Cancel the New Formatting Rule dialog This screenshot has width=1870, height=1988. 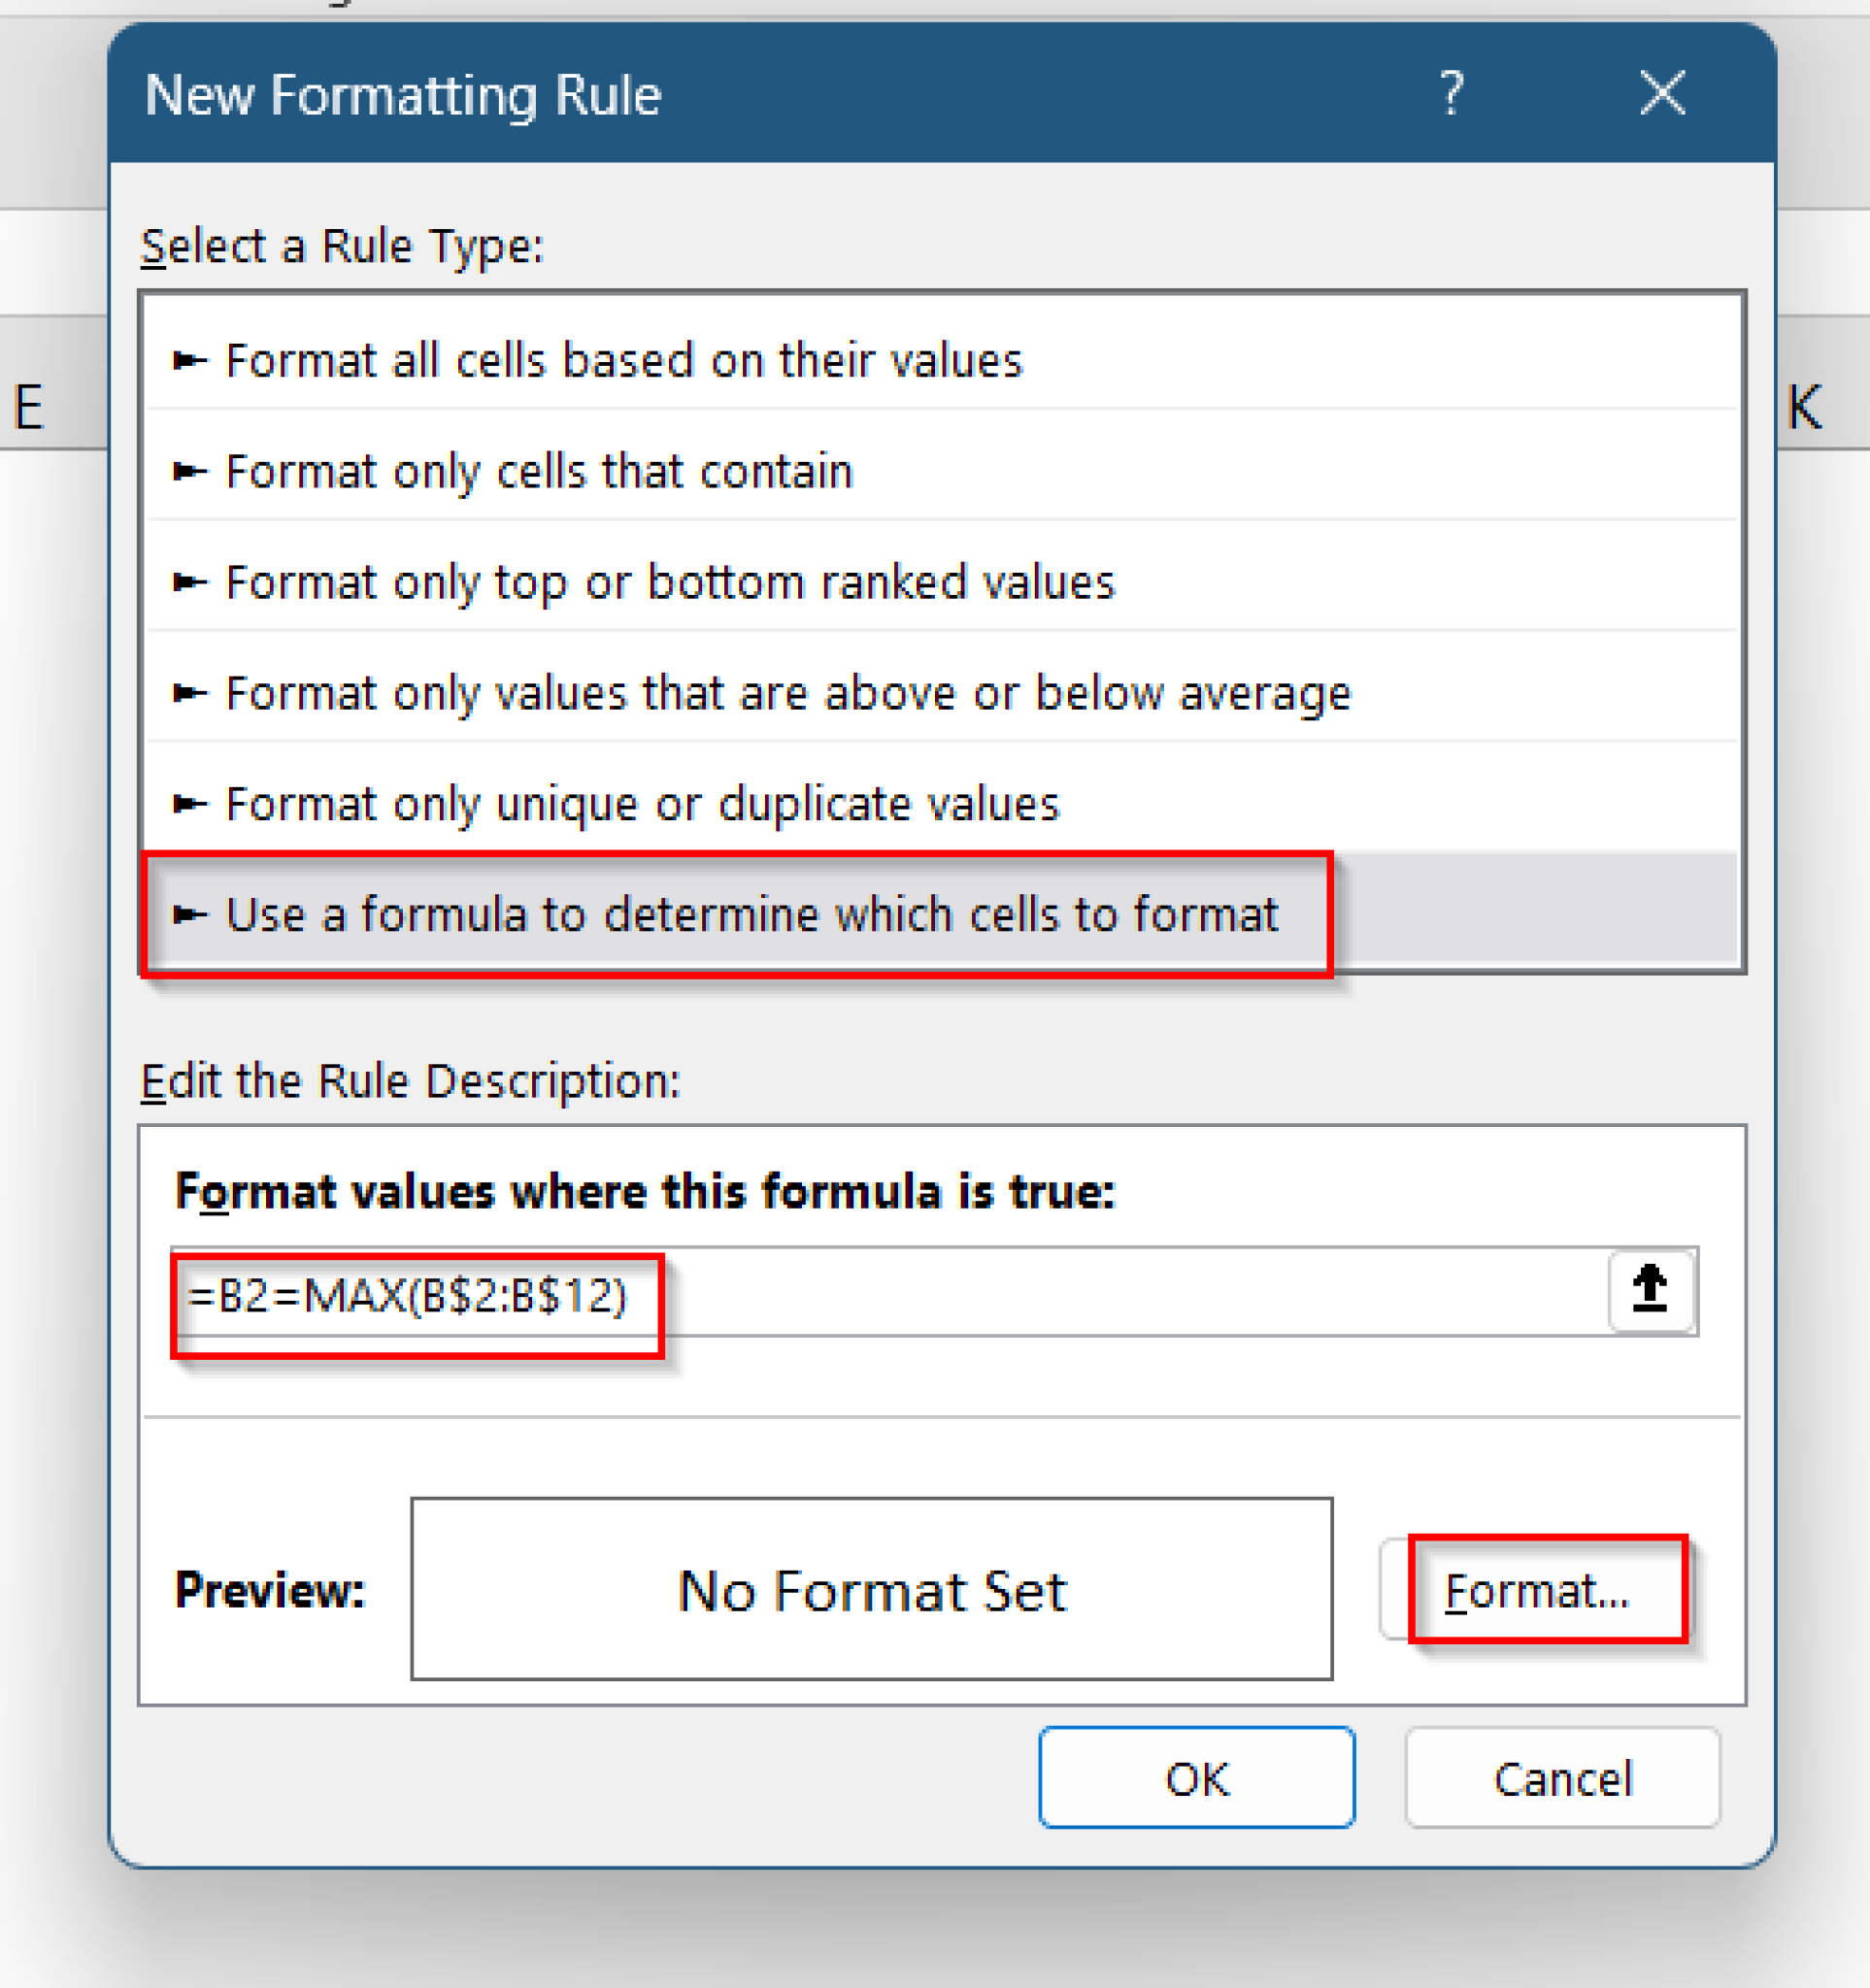pyautogui.click(x=1562, y=1778)
